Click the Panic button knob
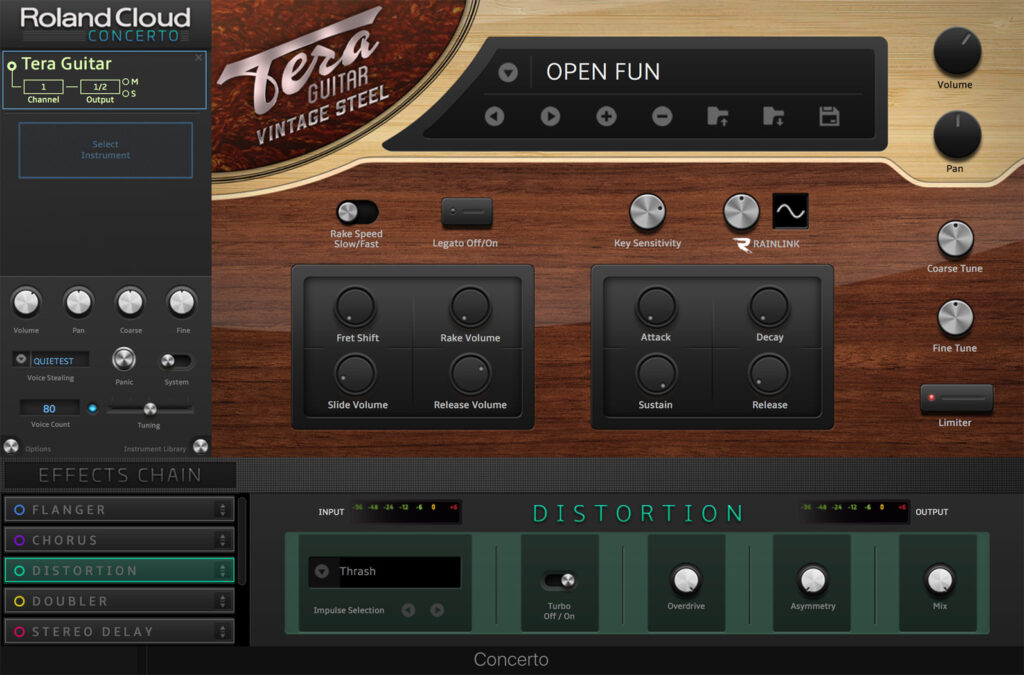Viewport: 1024px width, 675px height. [x=123, y=359]
